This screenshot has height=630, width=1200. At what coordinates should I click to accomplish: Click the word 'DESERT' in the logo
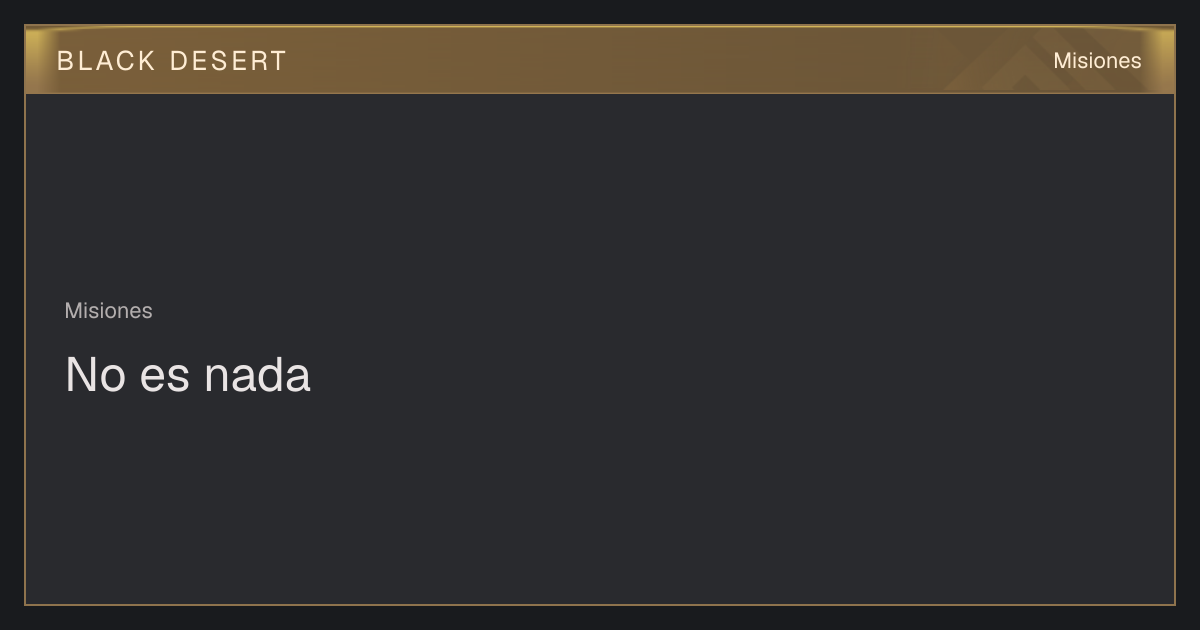pos(228,61)
